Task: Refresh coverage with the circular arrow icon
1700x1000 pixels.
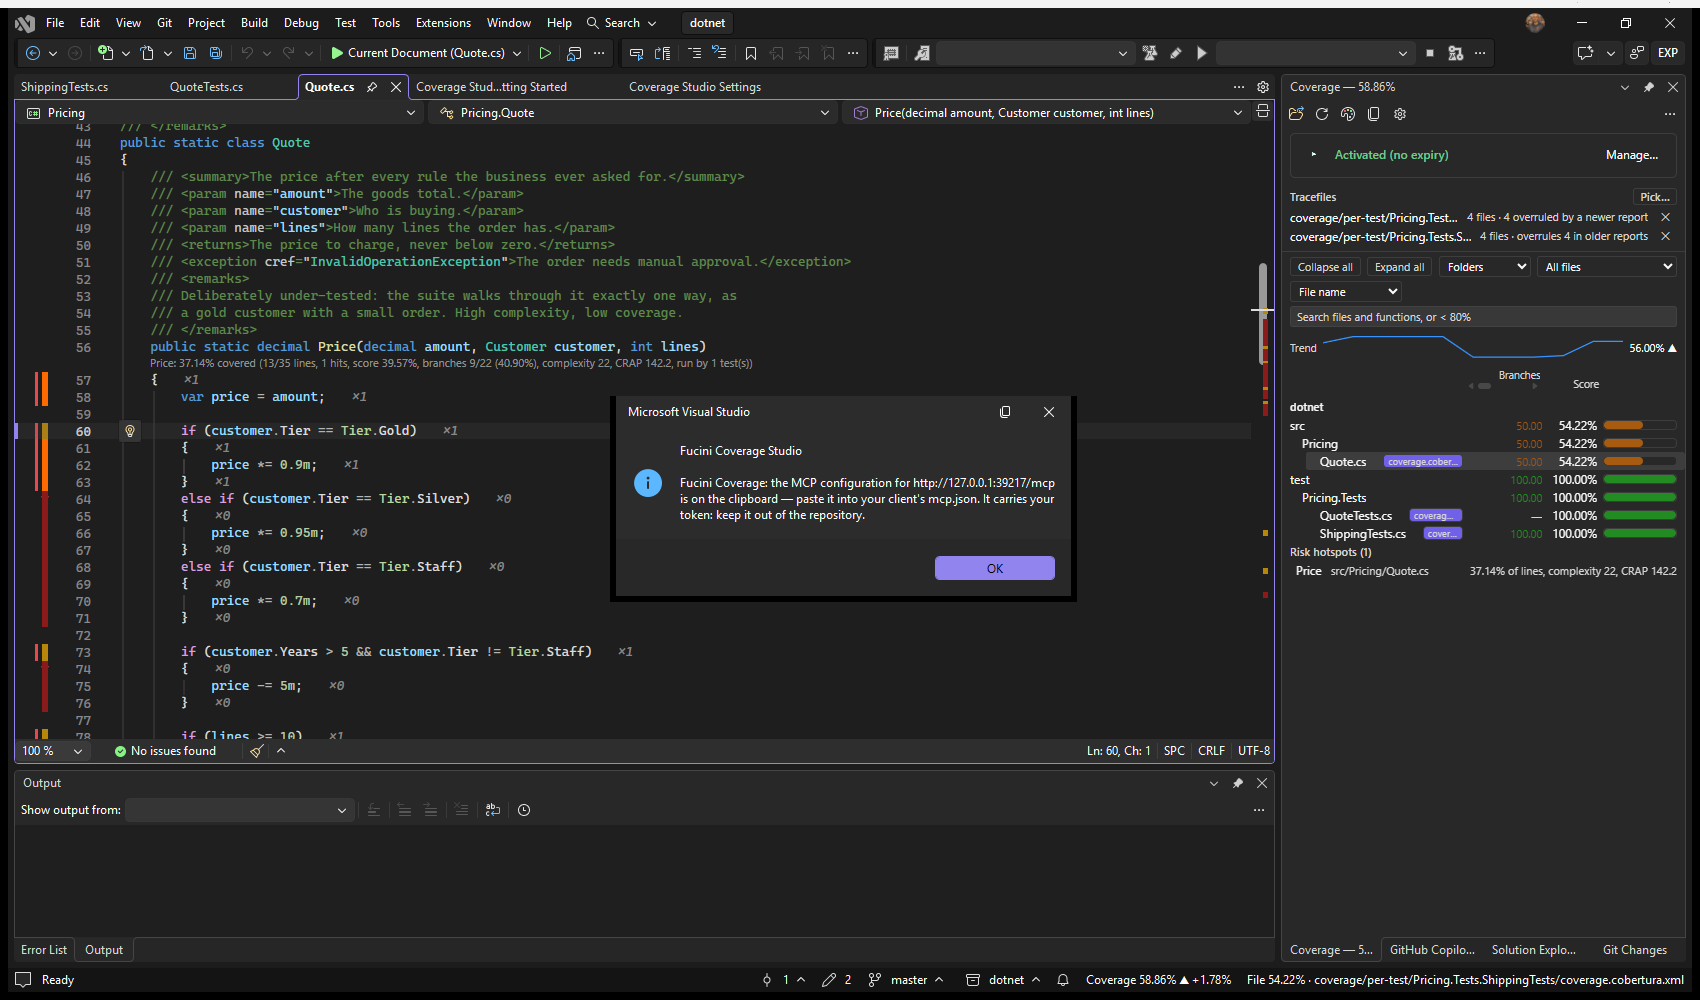Action: 1322,114
